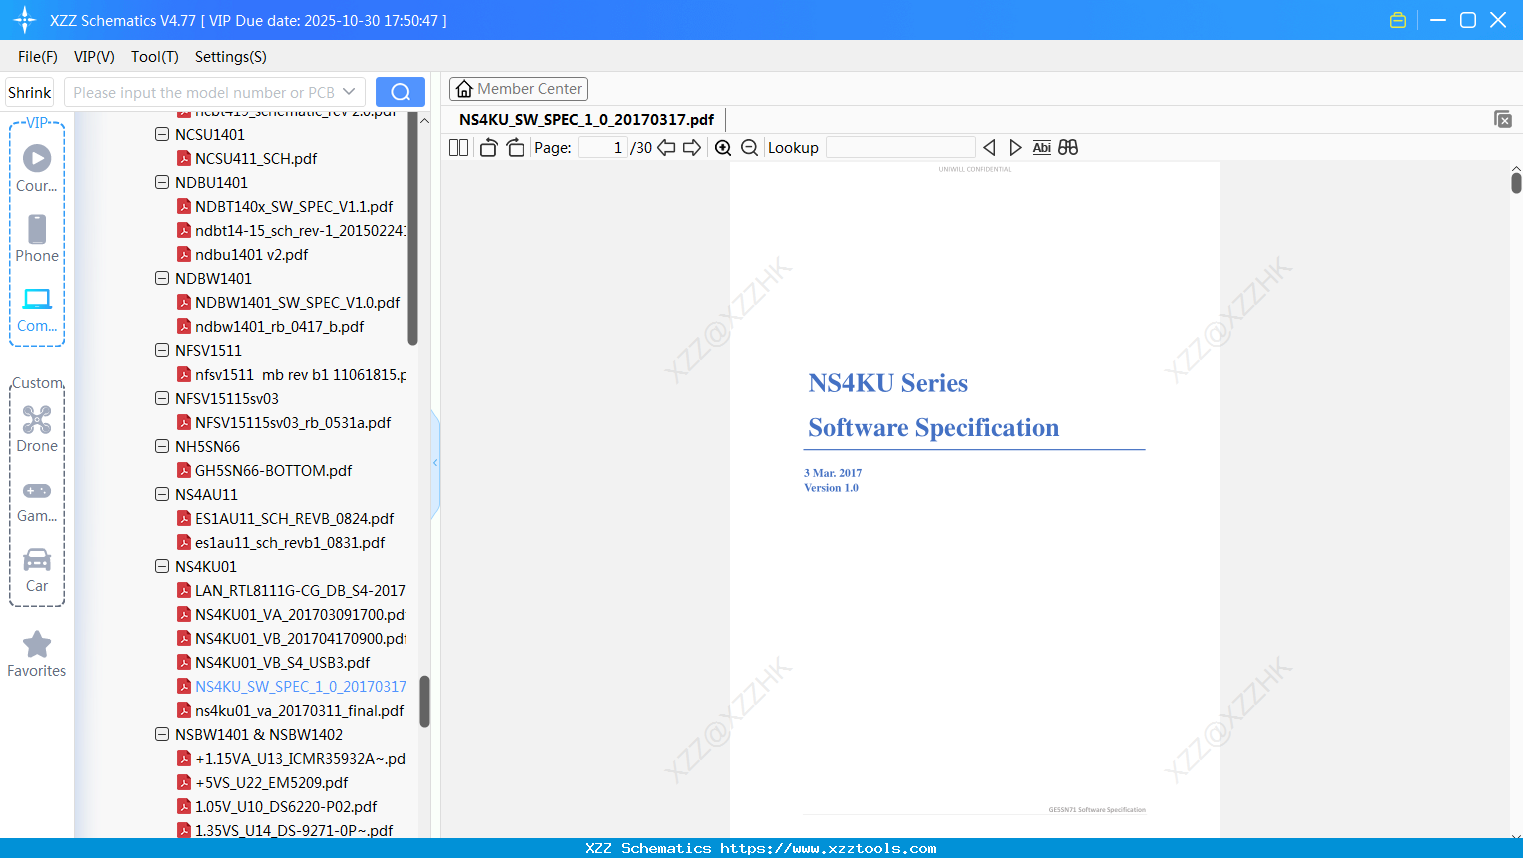Open the VIP(V) menu
The image size is (1523, 858).
94,57
